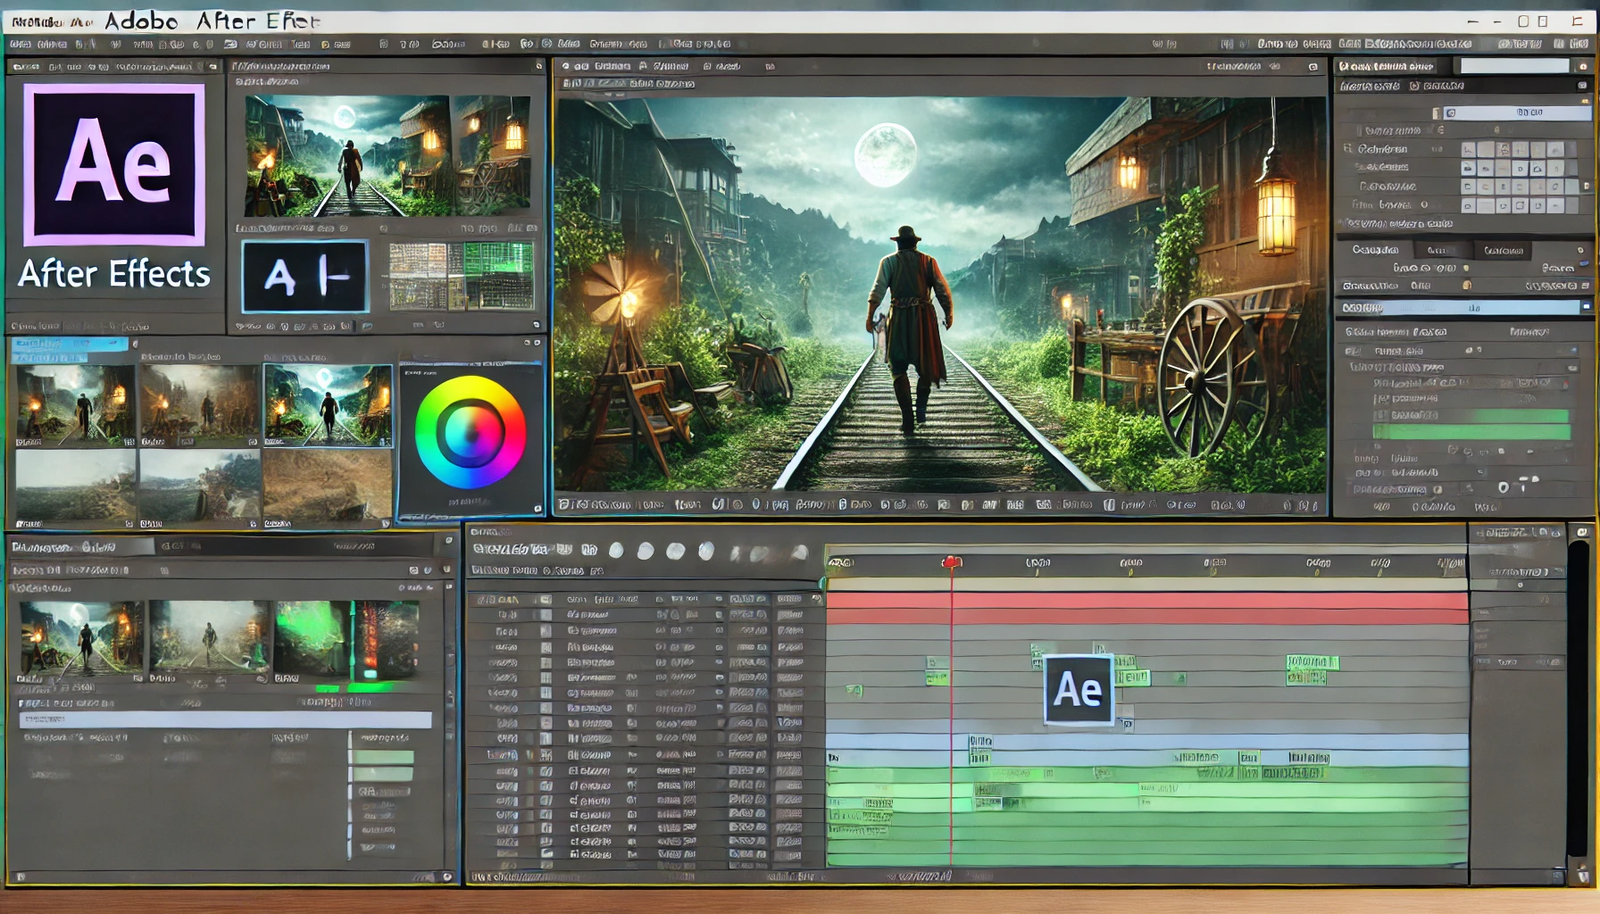Select the sepia-toned walking figure thumbnail
1600x914 pixels.
coord(200,405)
